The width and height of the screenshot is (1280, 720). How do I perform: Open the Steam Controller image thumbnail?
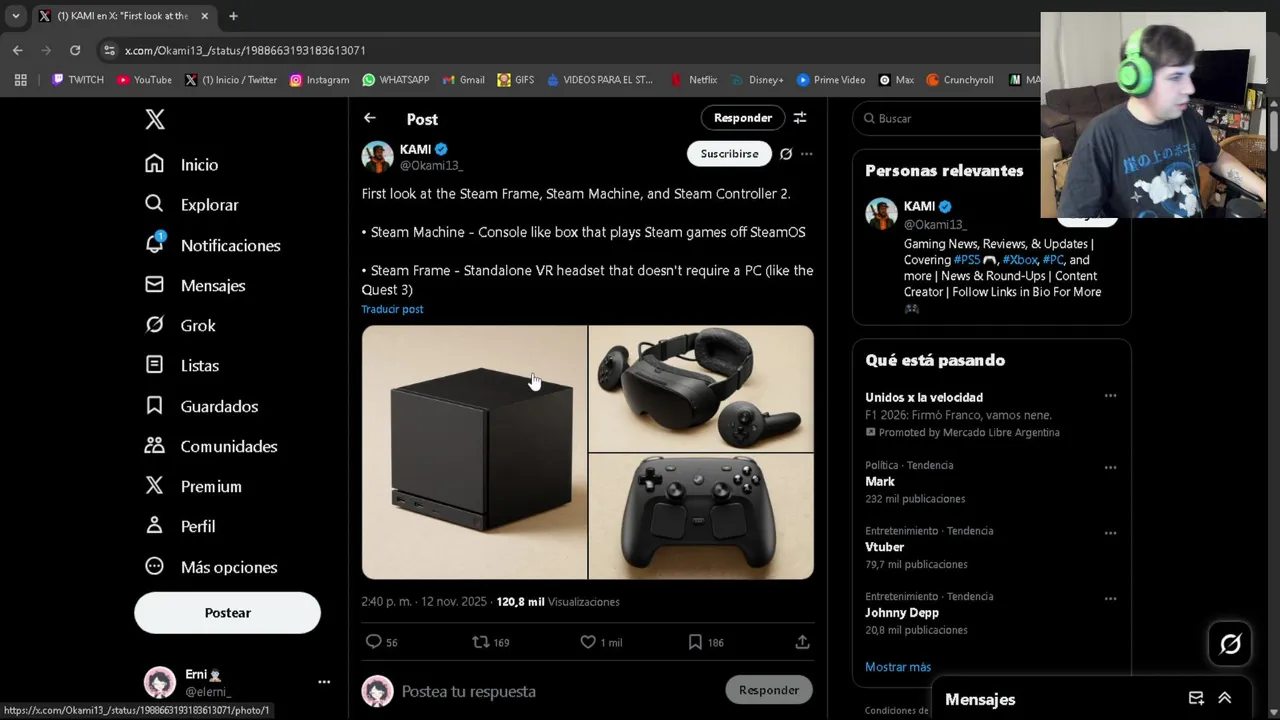tap(701, 516)
